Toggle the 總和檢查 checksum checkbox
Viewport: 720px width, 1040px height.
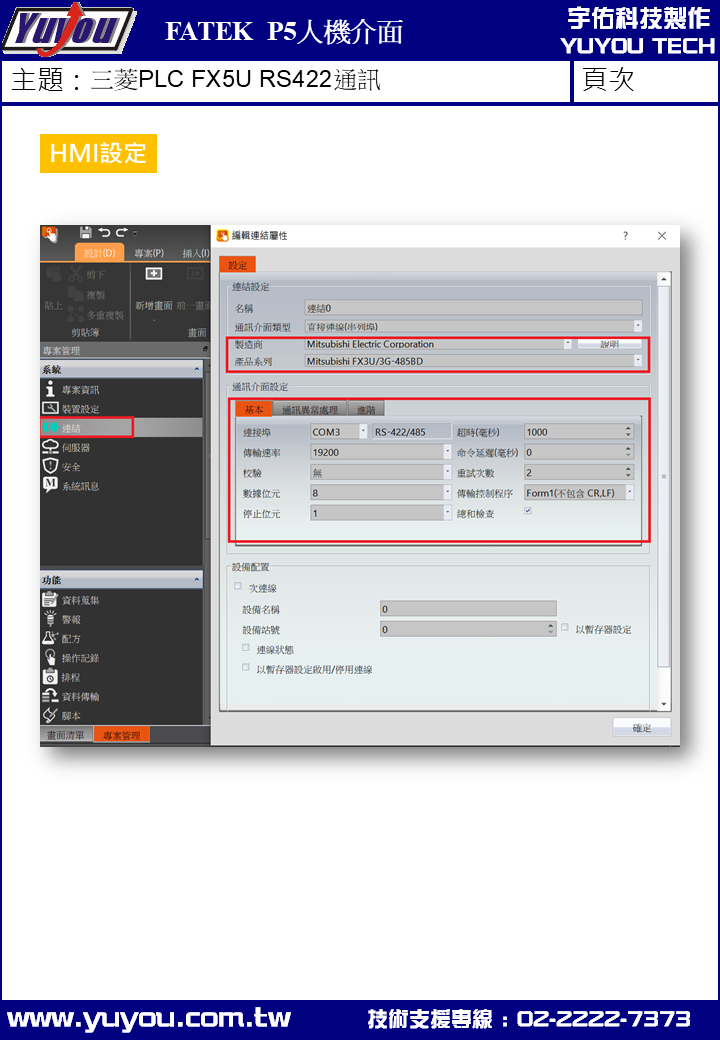click(x=528, y=511)
